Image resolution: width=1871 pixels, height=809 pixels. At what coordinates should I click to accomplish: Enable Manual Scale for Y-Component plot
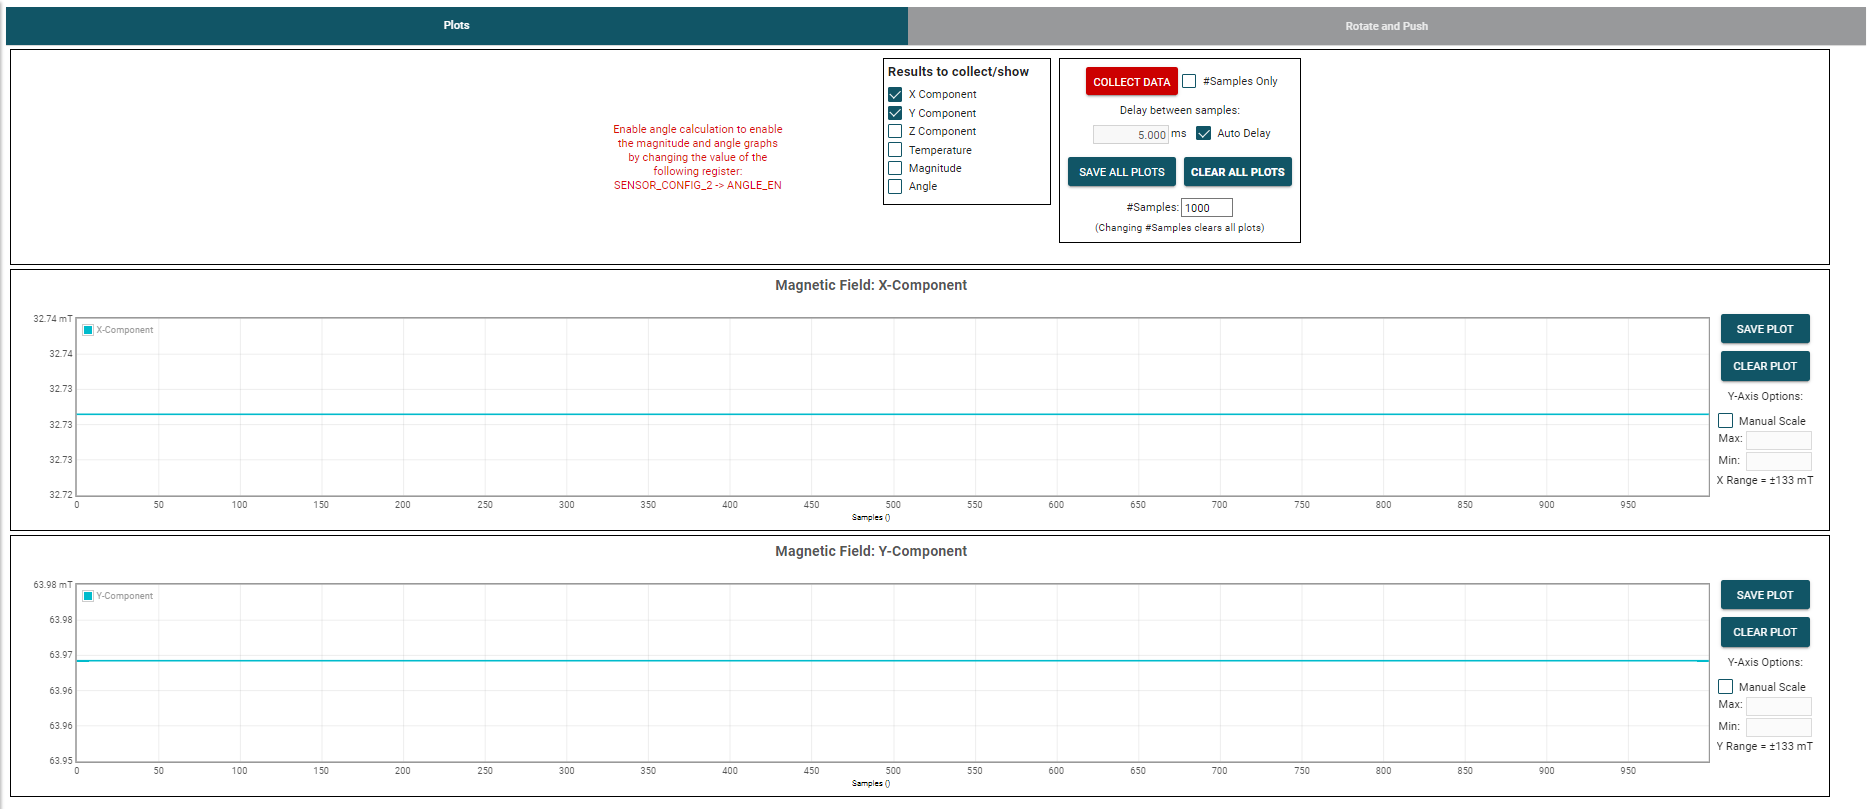[1726, 687]
